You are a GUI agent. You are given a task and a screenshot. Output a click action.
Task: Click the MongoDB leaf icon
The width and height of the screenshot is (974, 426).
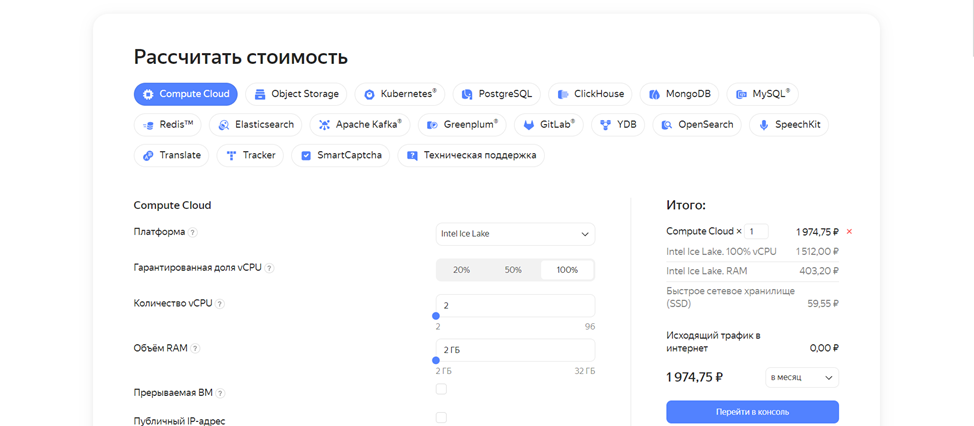click(x=654, y=94)
